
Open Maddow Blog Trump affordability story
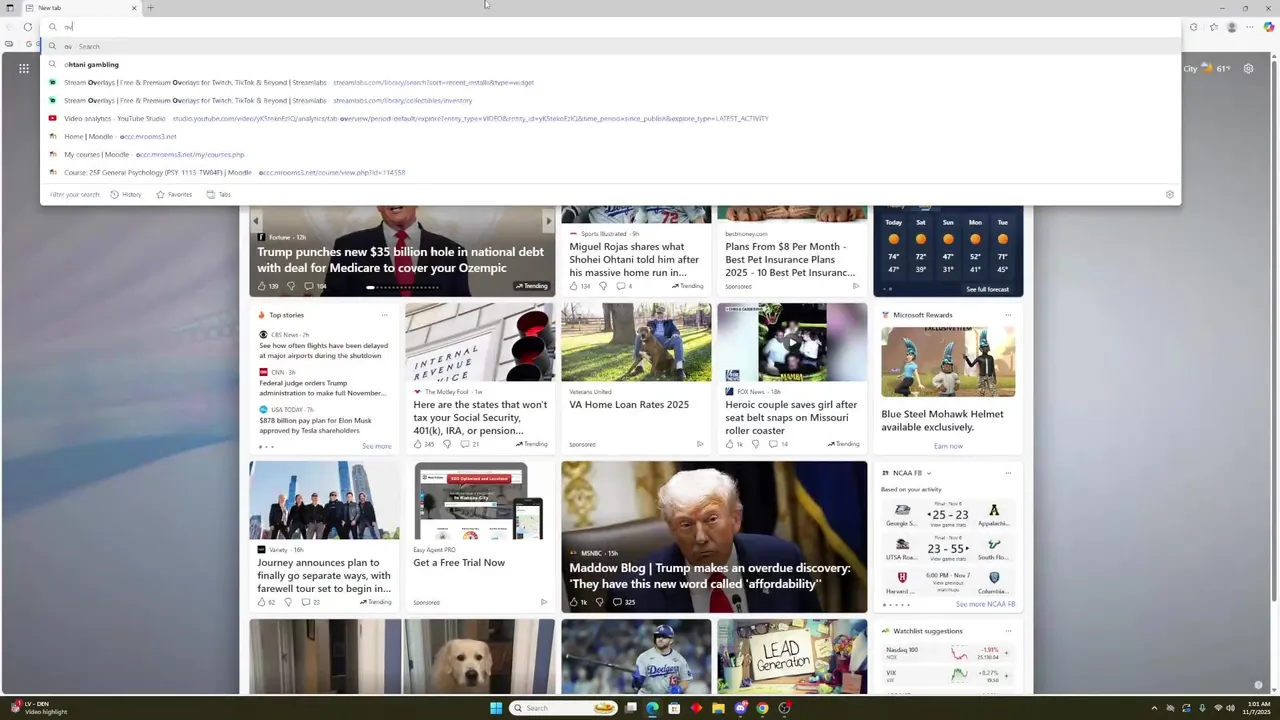coord(710,576)
